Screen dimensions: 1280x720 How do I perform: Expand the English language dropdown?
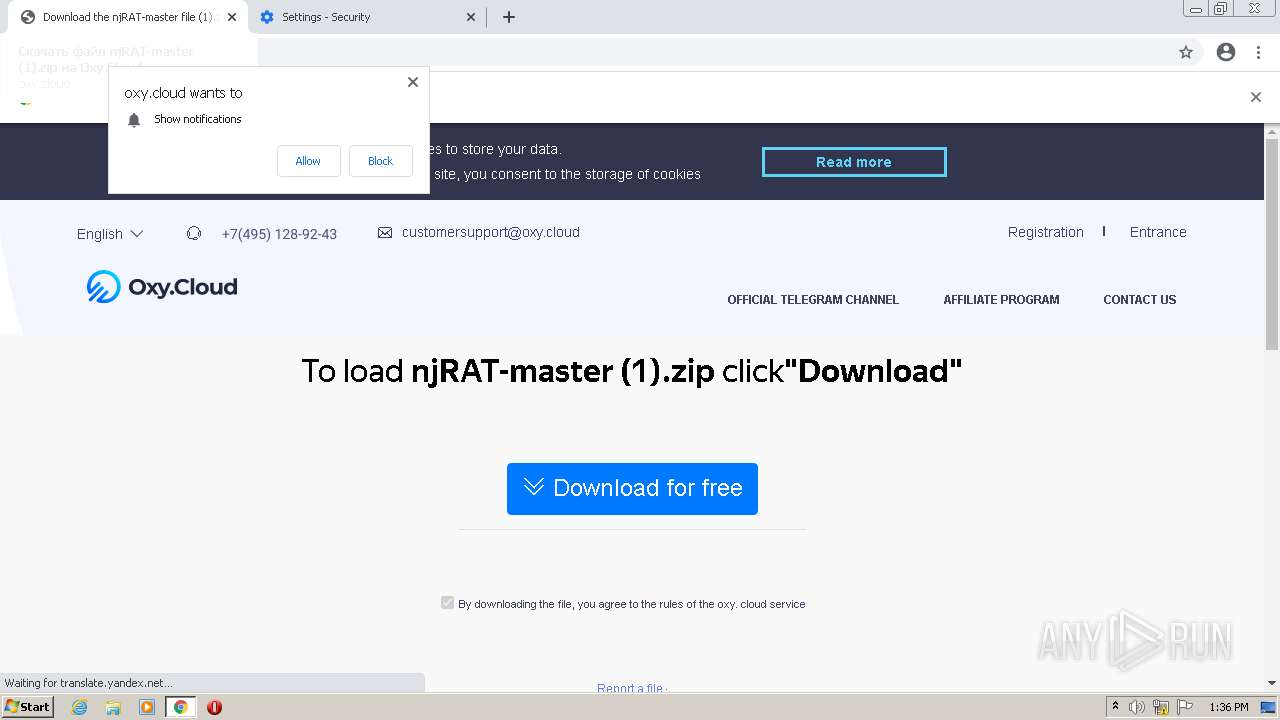tap(110, 234)
